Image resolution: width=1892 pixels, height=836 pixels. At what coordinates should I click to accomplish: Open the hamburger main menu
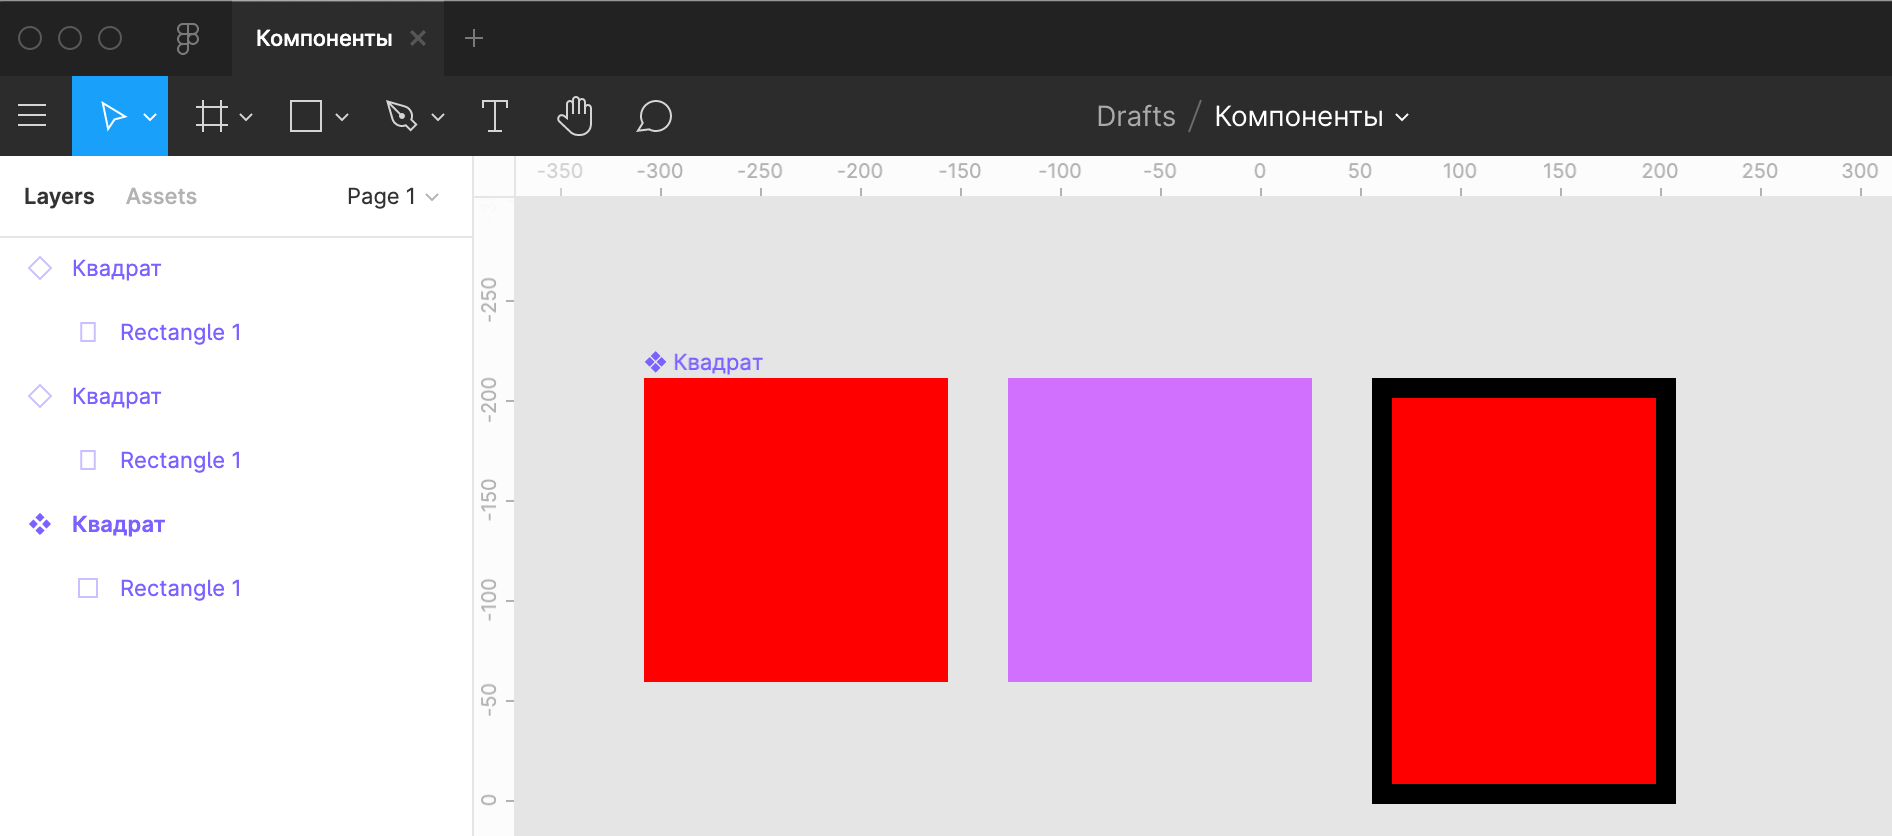(x=32, y=116)
